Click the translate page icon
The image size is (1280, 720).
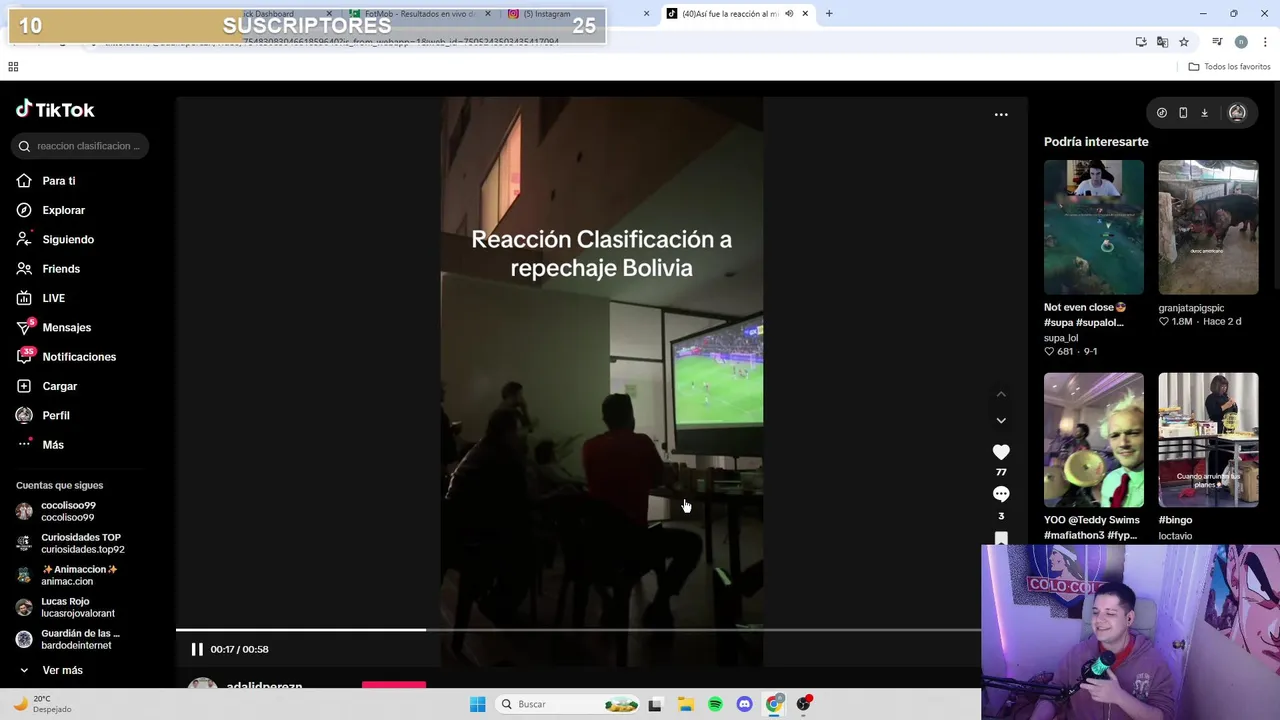pyautogui.click(x=1162, y=42)
